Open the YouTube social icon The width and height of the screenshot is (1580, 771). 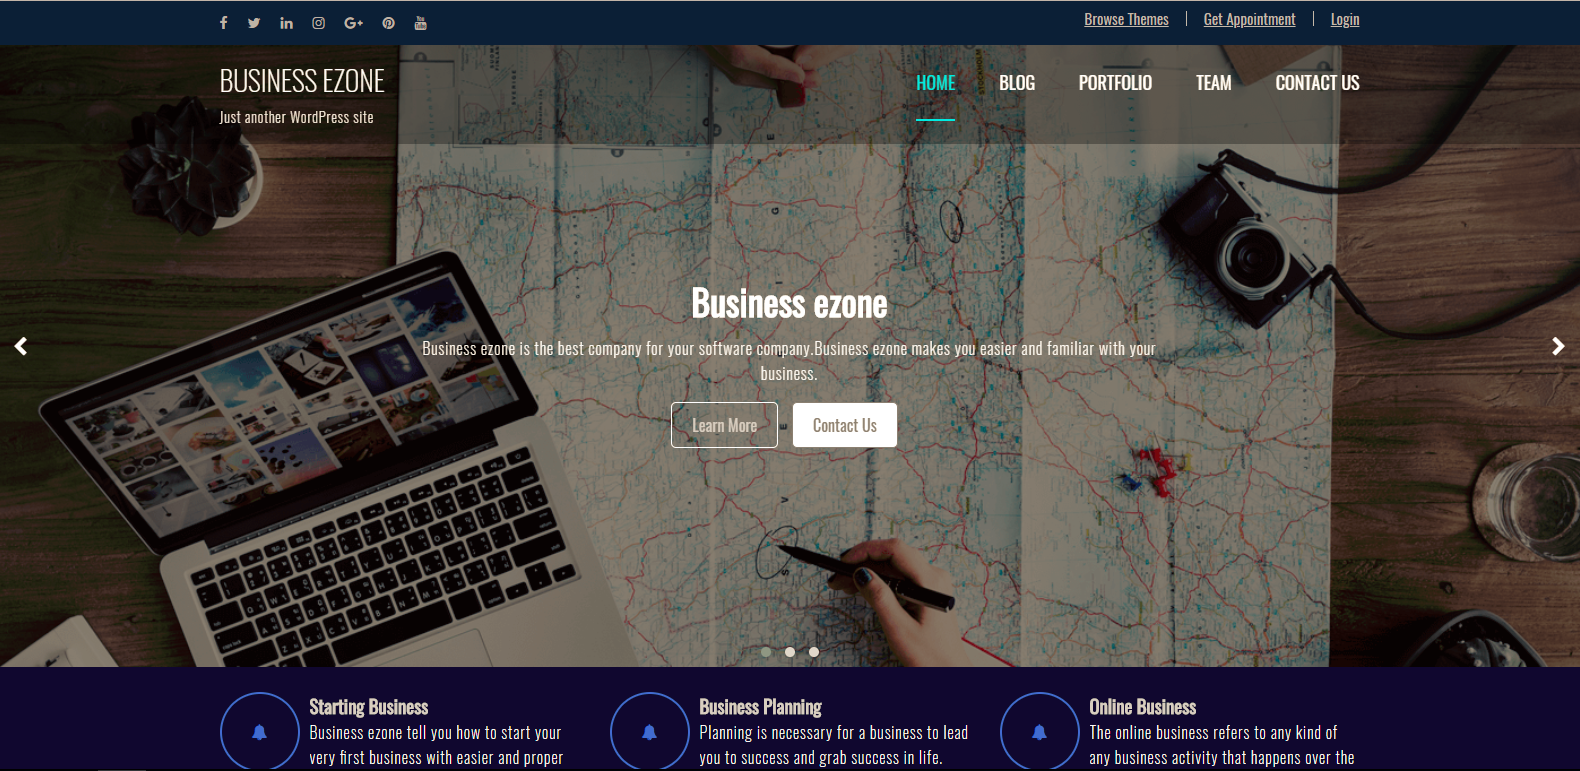click(x=421, y=23)
